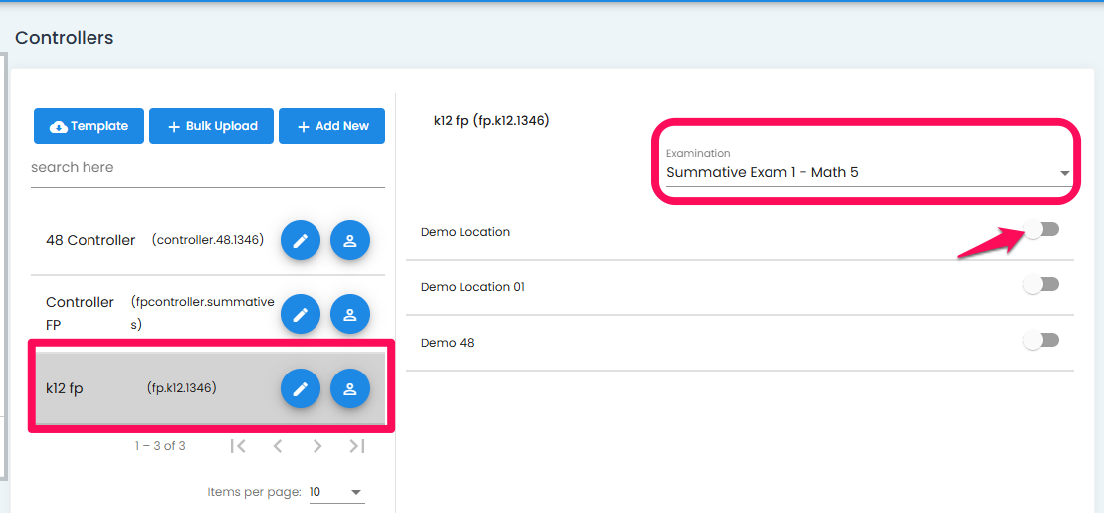Change items per page dropdown
Viewport: 1104px width, 513px height.
click(337, 492)
